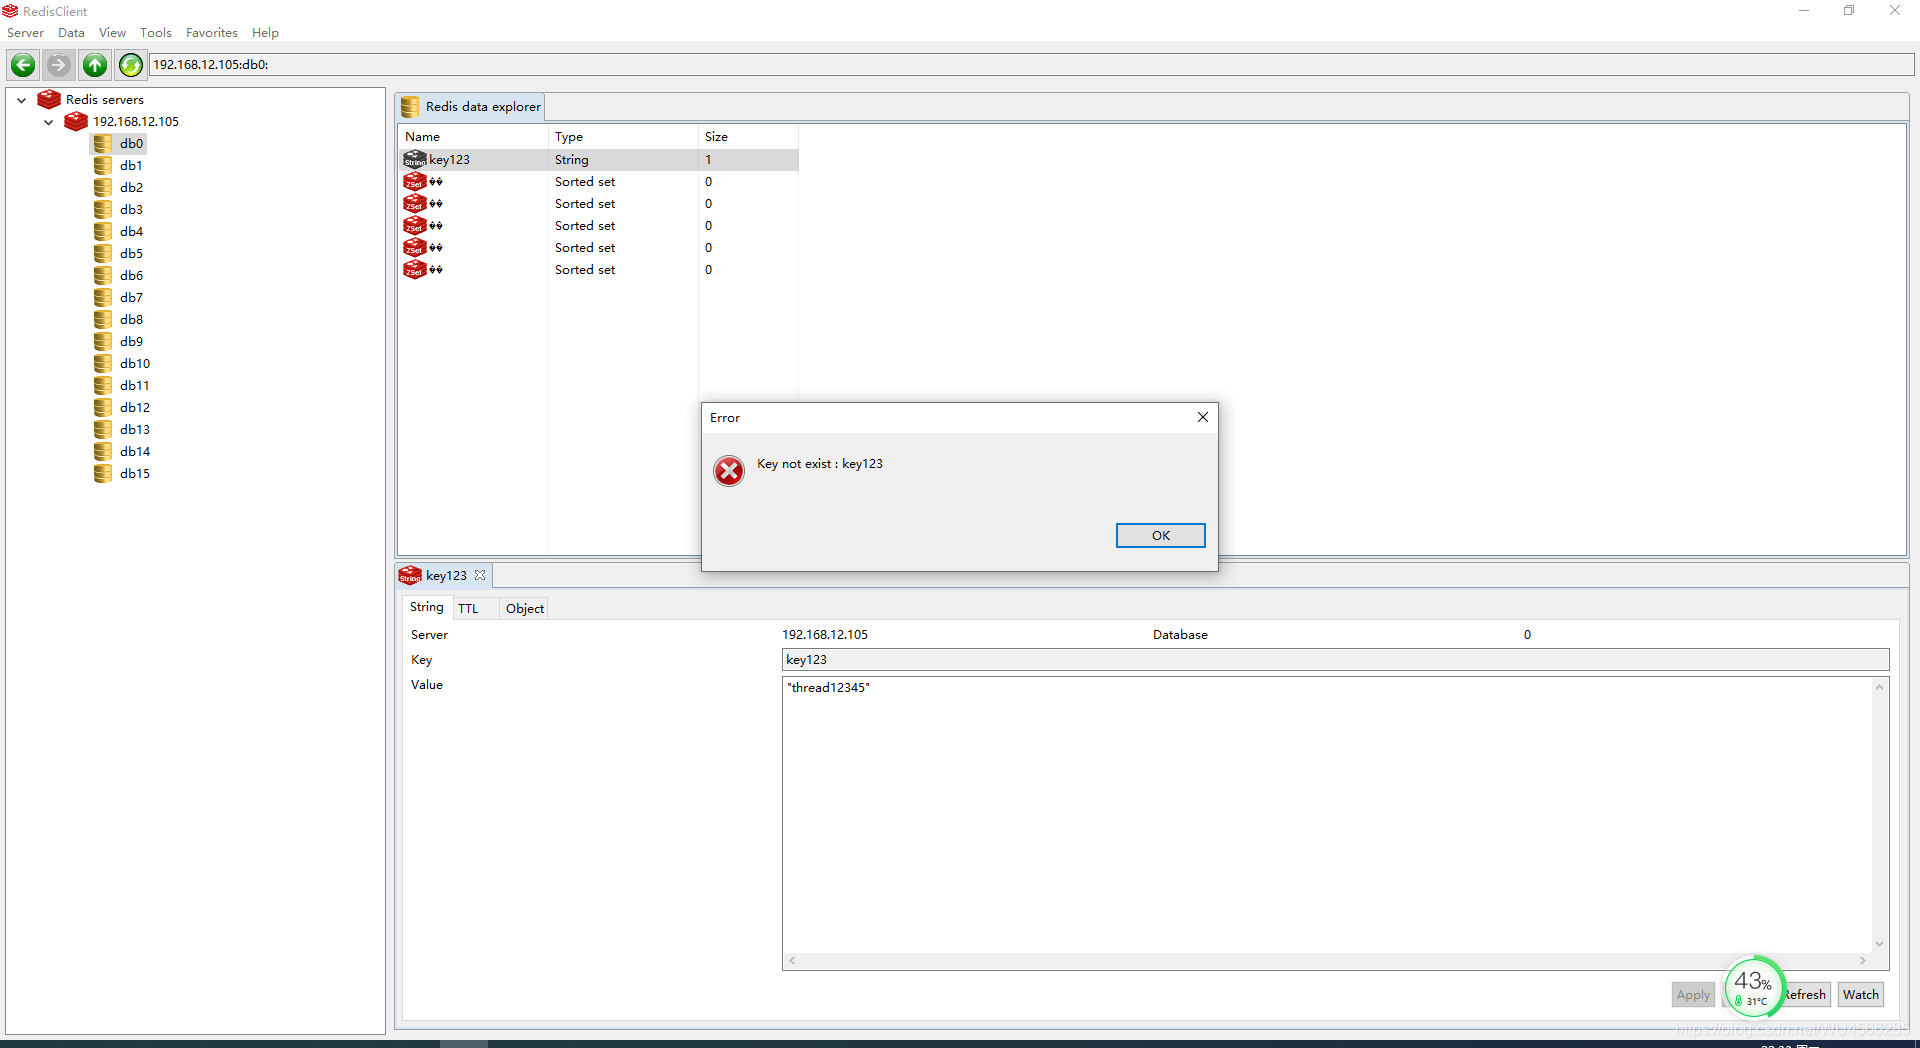Select the db3 database icon

(103, 209)
